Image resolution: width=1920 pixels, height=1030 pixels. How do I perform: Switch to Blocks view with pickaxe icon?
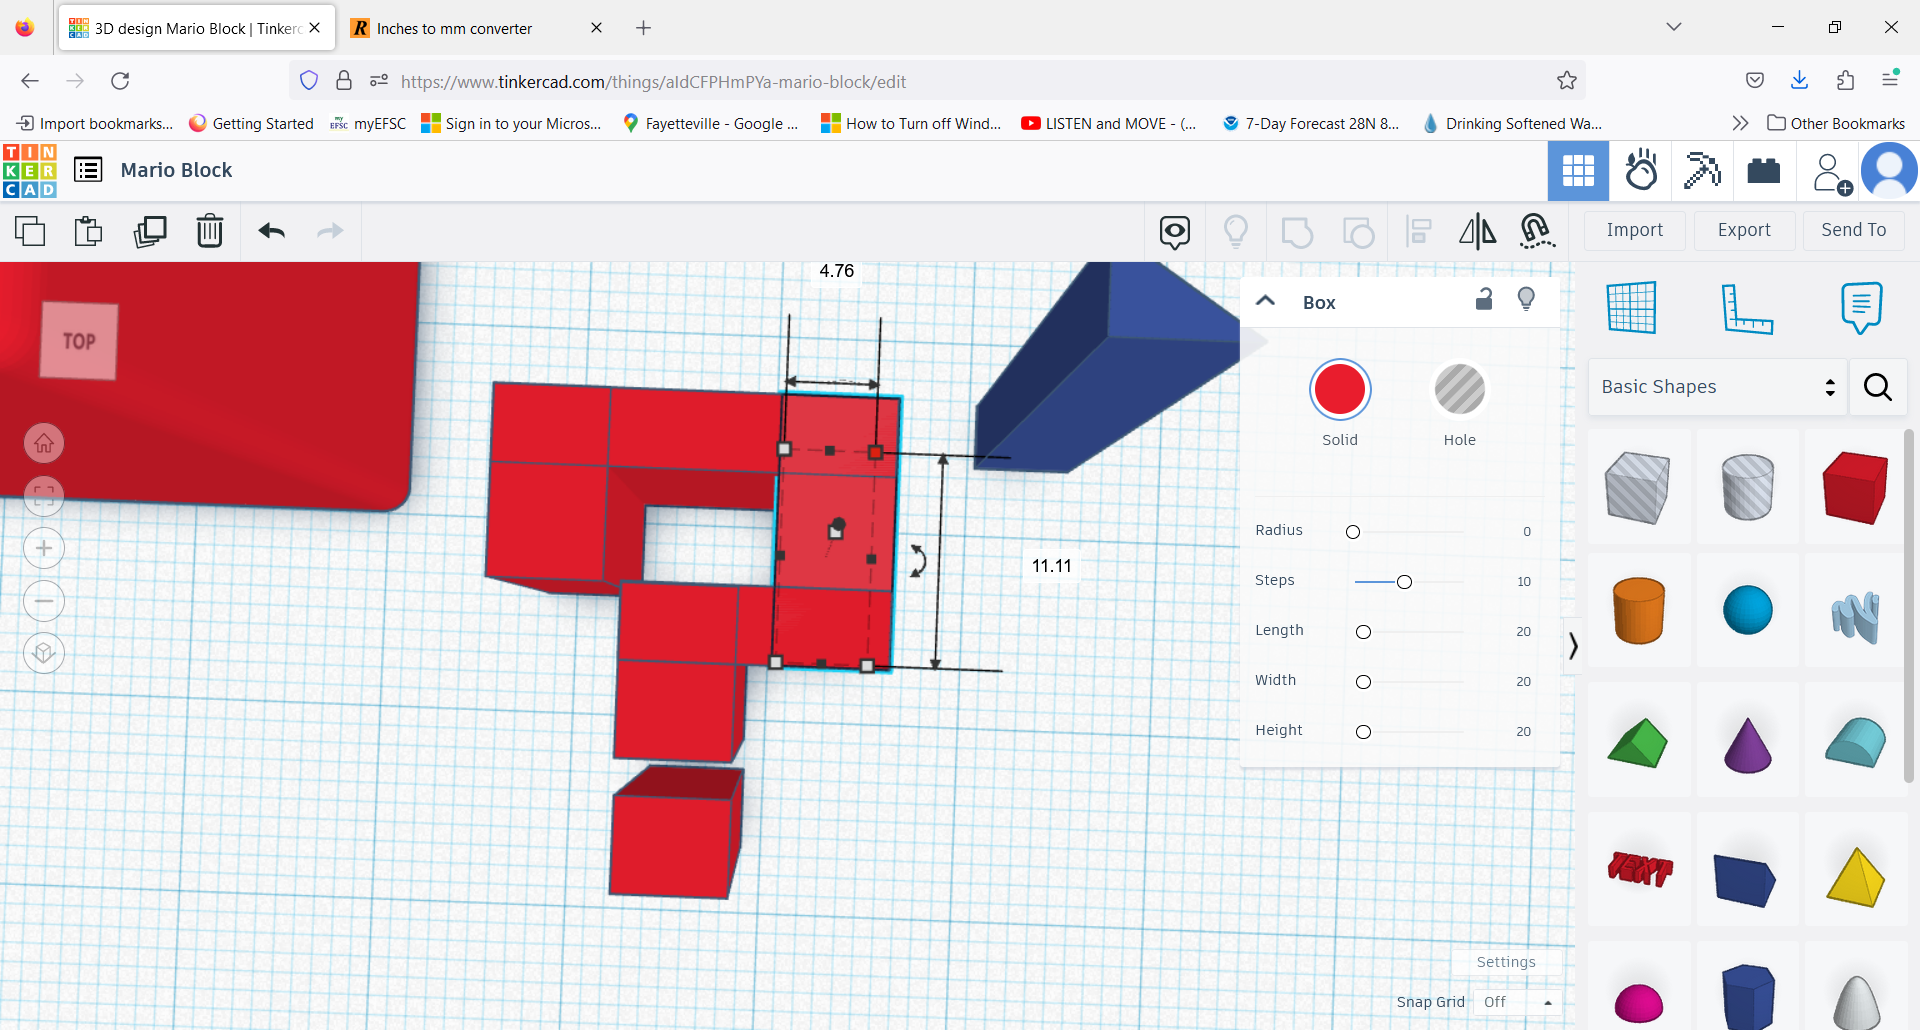[1702, 171]
